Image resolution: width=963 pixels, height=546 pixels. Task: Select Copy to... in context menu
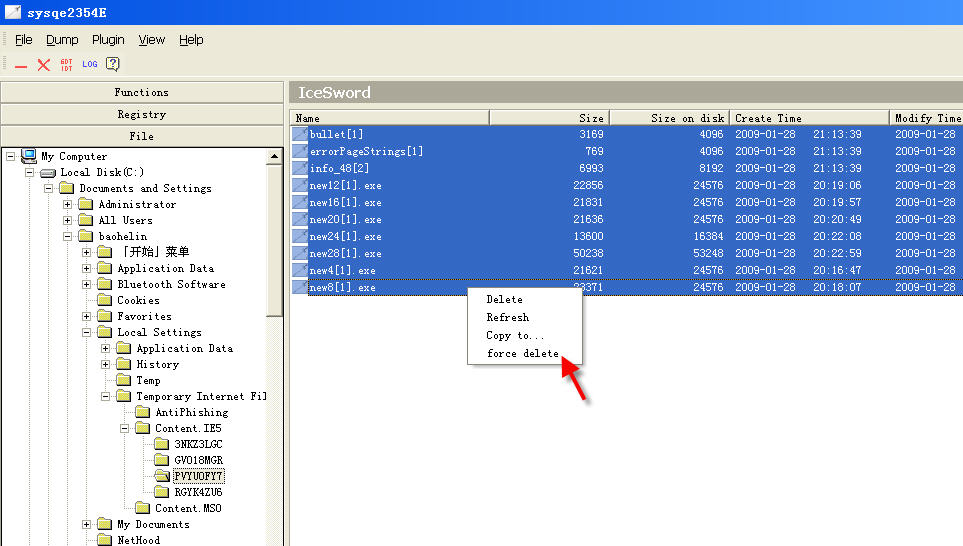(x=515, y=335)
